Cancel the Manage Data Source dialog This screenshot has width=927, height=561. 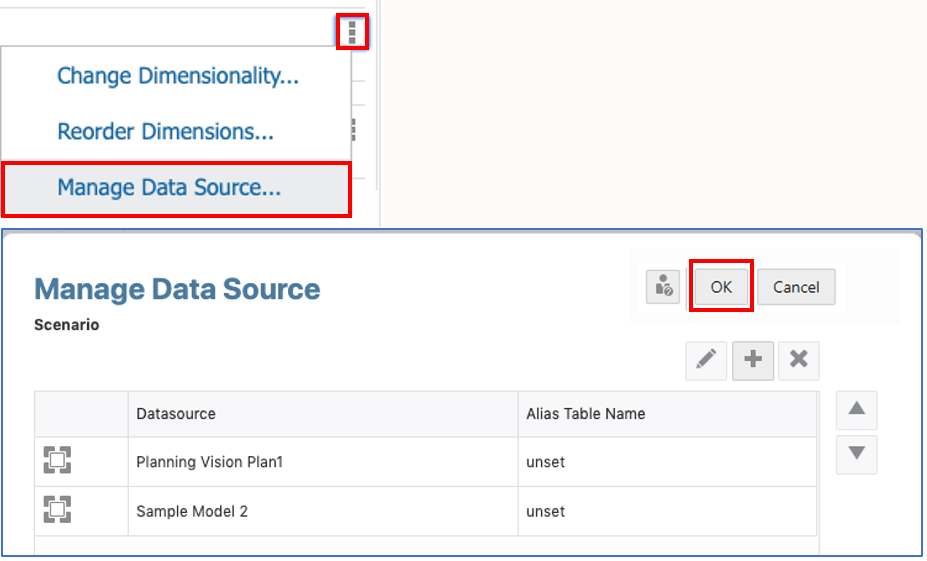click(796, 287)
